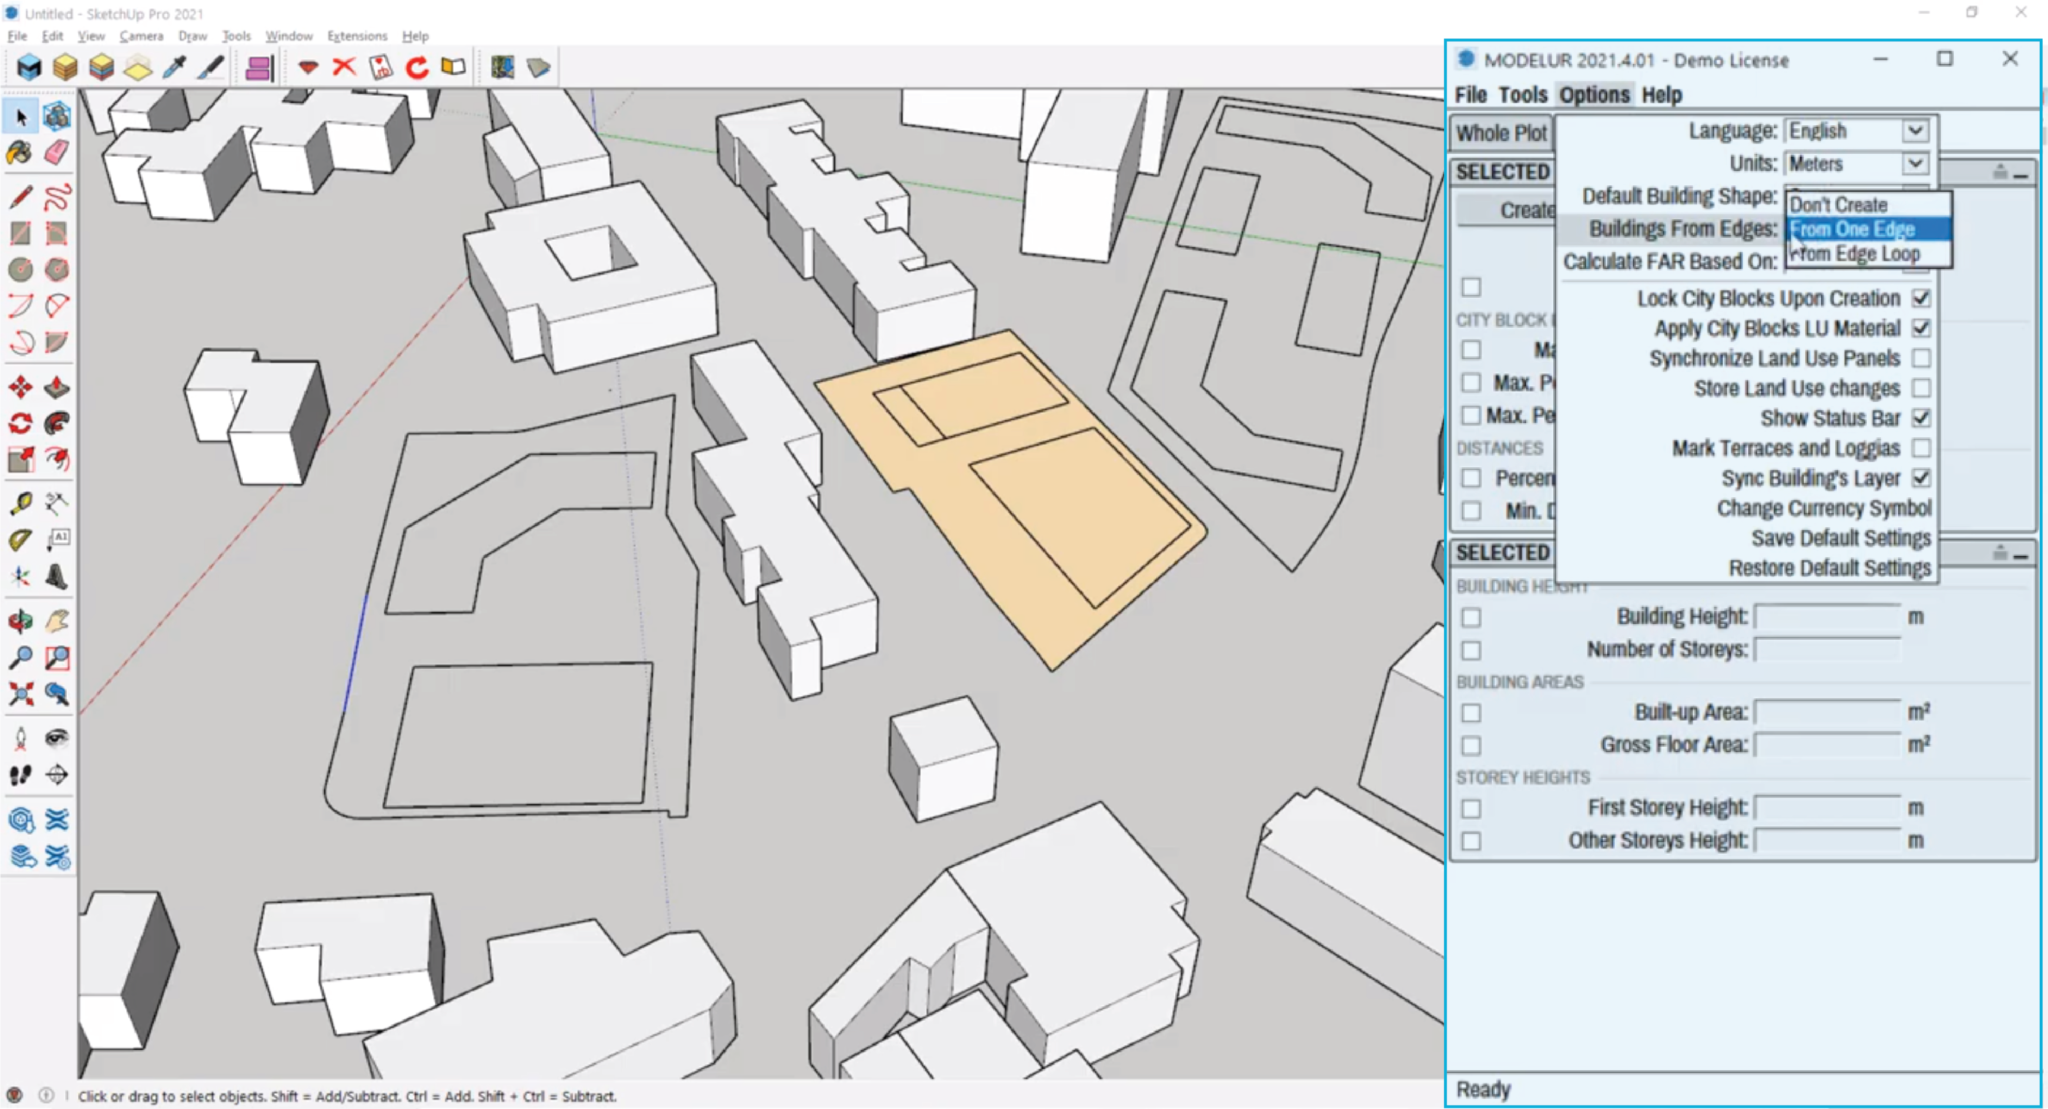Click the Tools menu in Modelur

pos(1524,96)
